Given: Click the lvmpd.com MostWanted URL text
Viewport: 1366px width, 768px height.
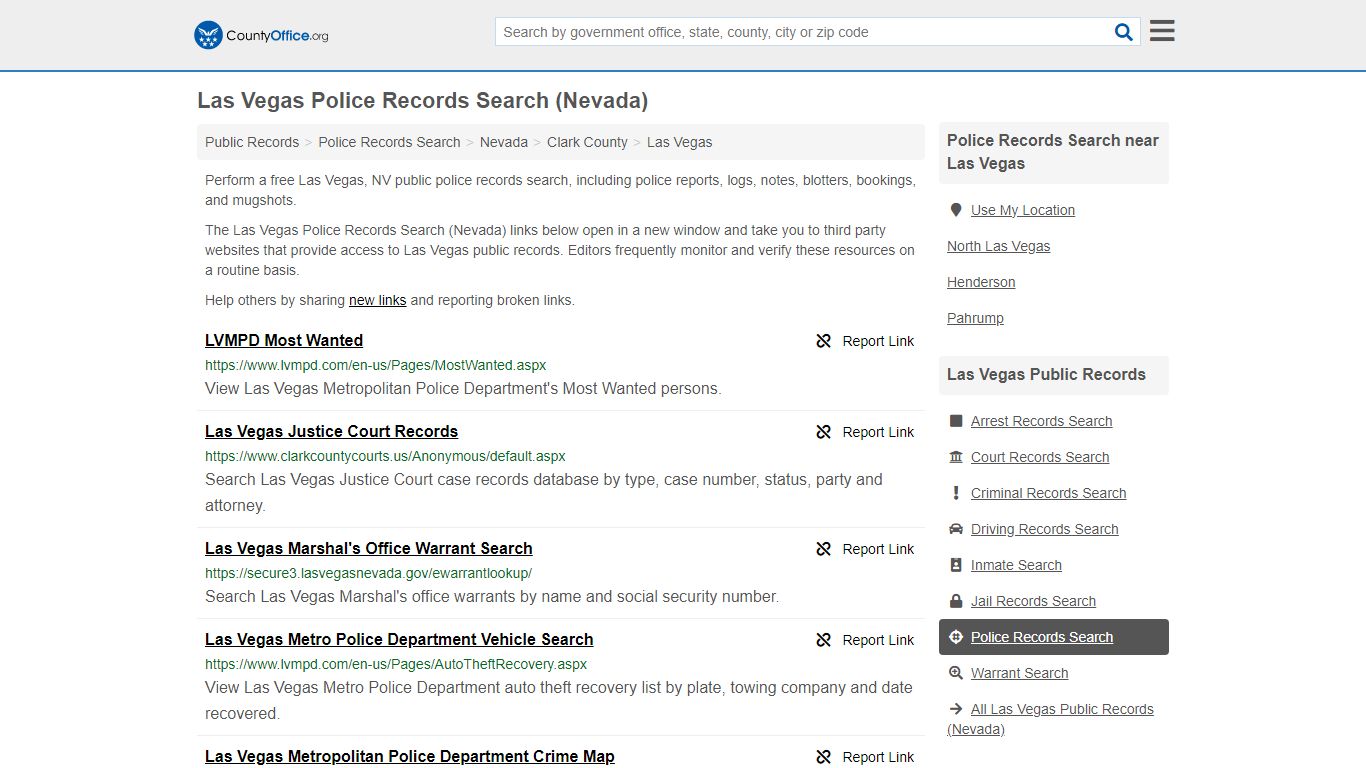Looking at the screenshot, I should (376, 365).
